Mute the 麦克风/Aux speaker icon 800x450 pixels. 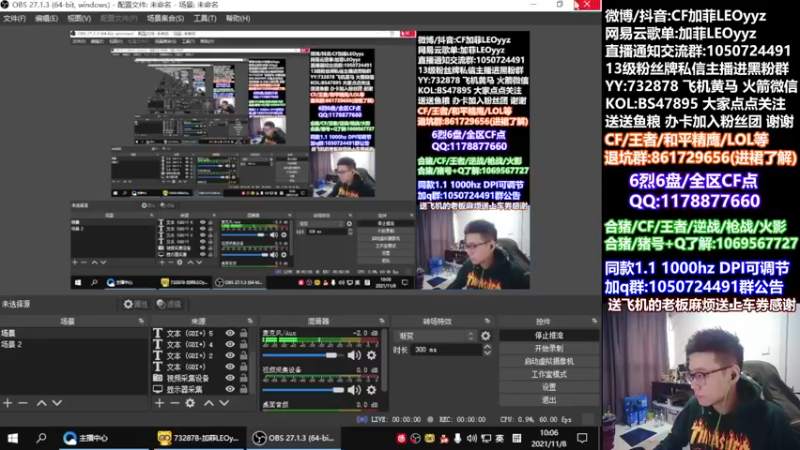354,355
